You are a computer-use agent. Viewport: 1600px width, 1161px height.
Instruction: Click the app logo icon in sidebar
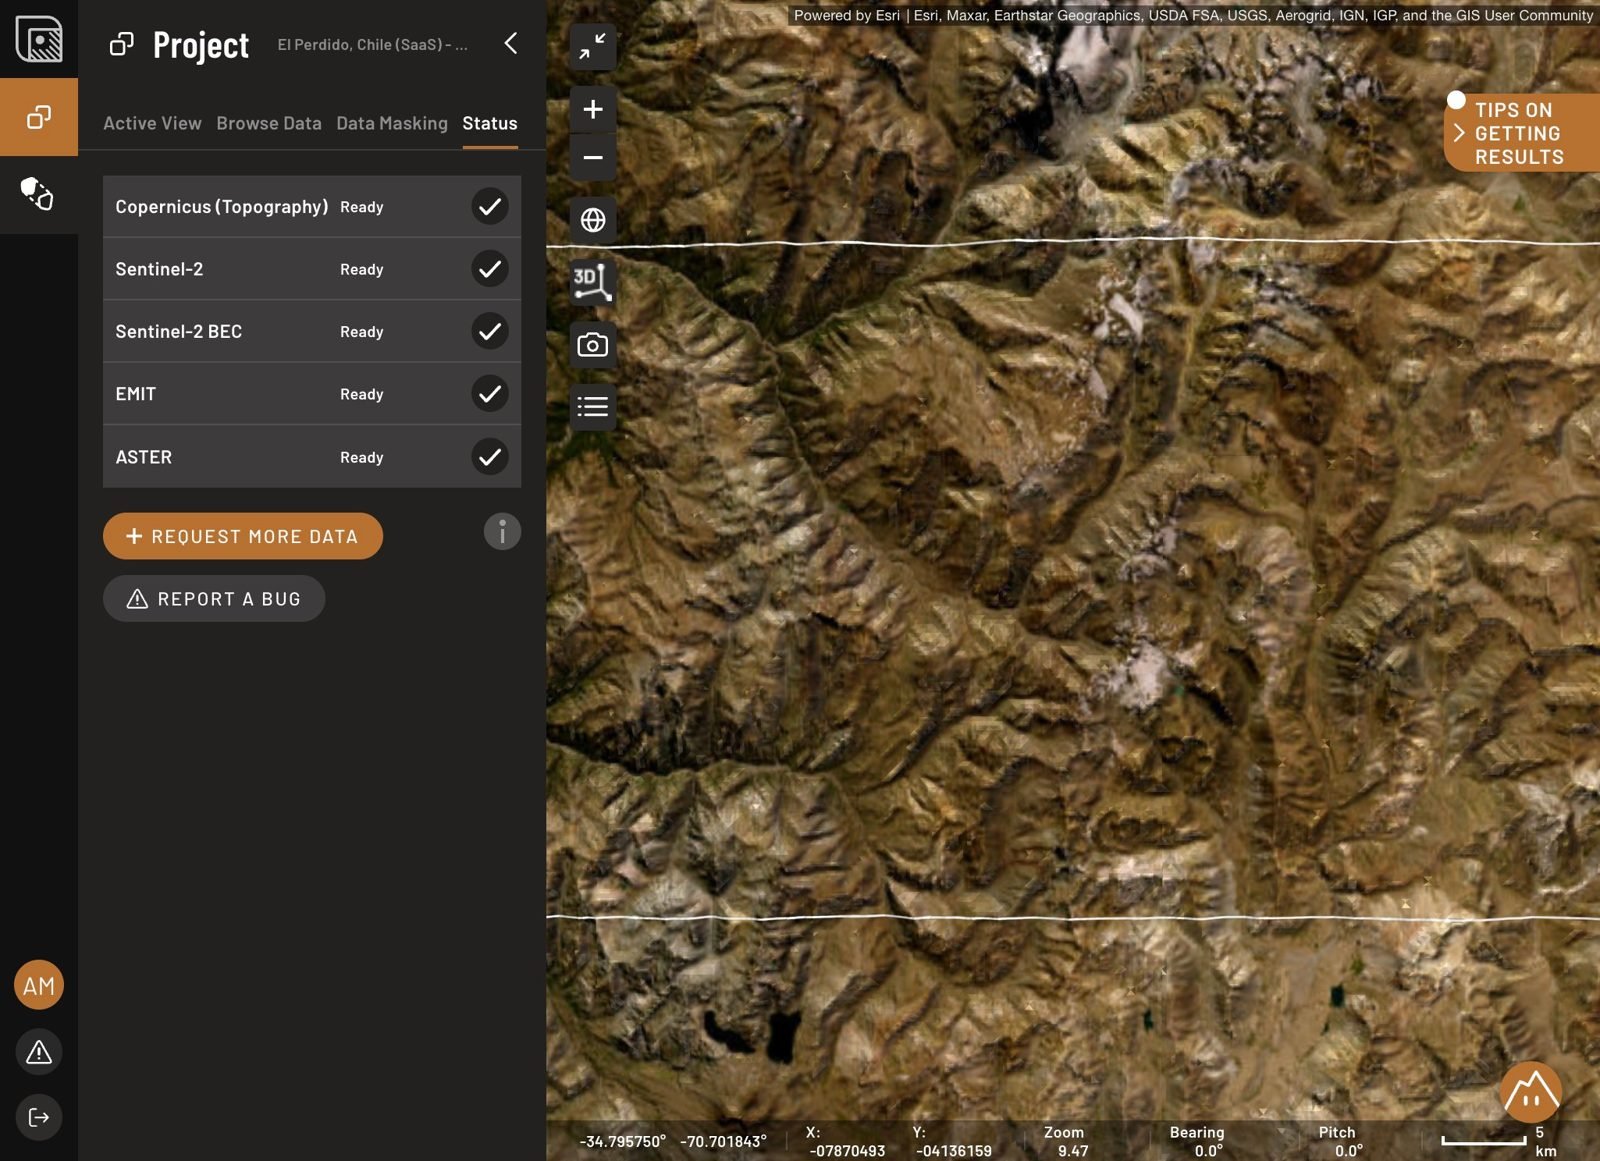click(x=39, y=39)
